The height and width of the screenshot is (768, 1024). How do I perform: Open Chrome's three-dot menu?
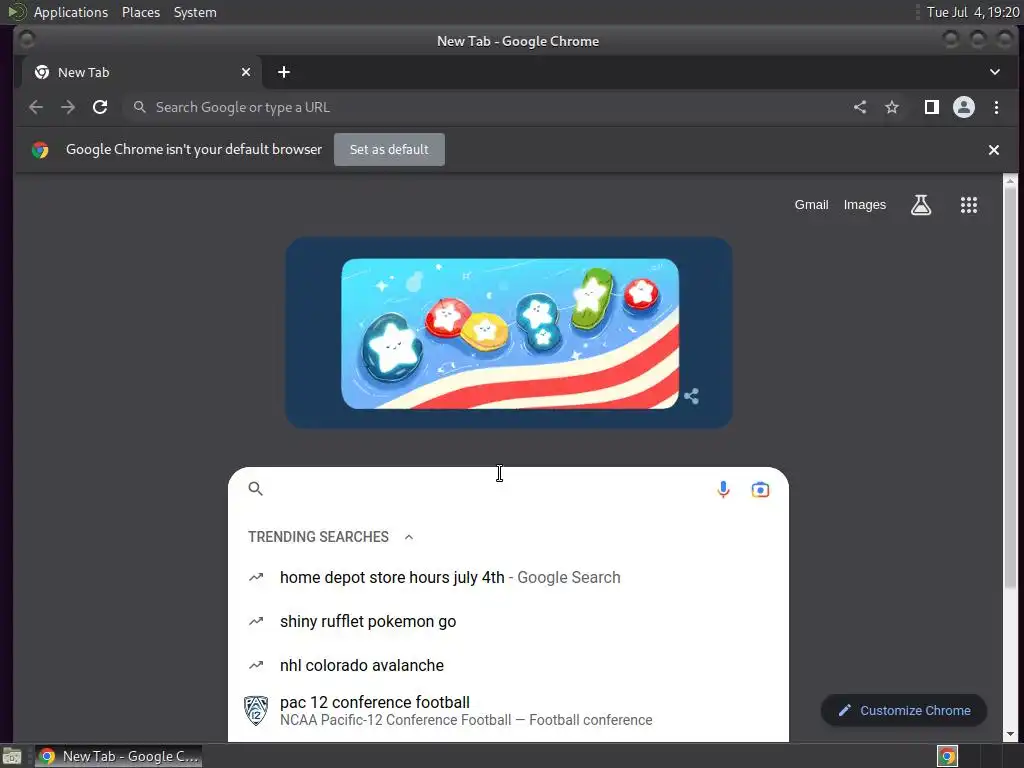click(x=997, y=107)
